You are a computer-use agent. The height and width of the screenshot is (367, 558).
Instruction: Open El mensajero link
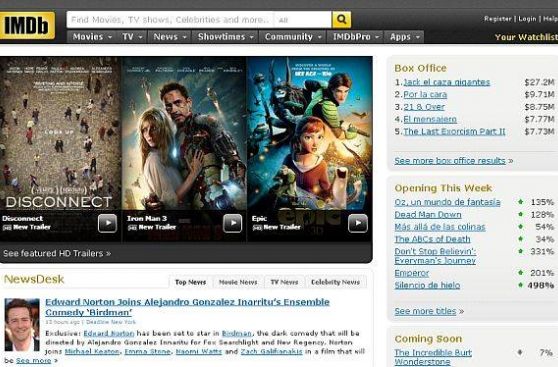point(430,119)
